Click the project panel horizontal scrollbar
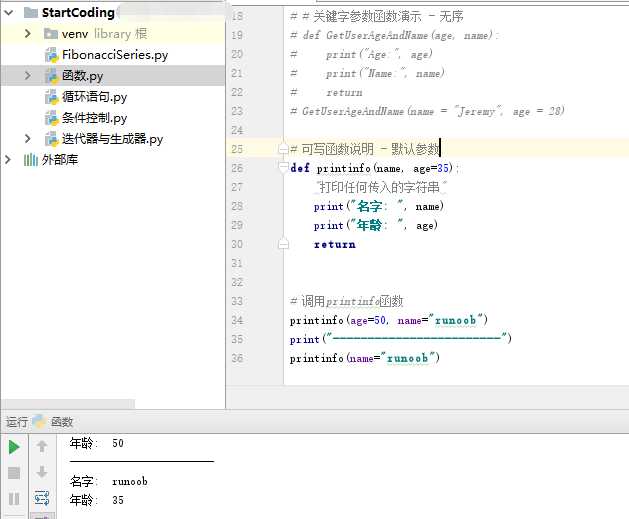Viewport: 629px width, 519px height. click(x=68, y=403)
